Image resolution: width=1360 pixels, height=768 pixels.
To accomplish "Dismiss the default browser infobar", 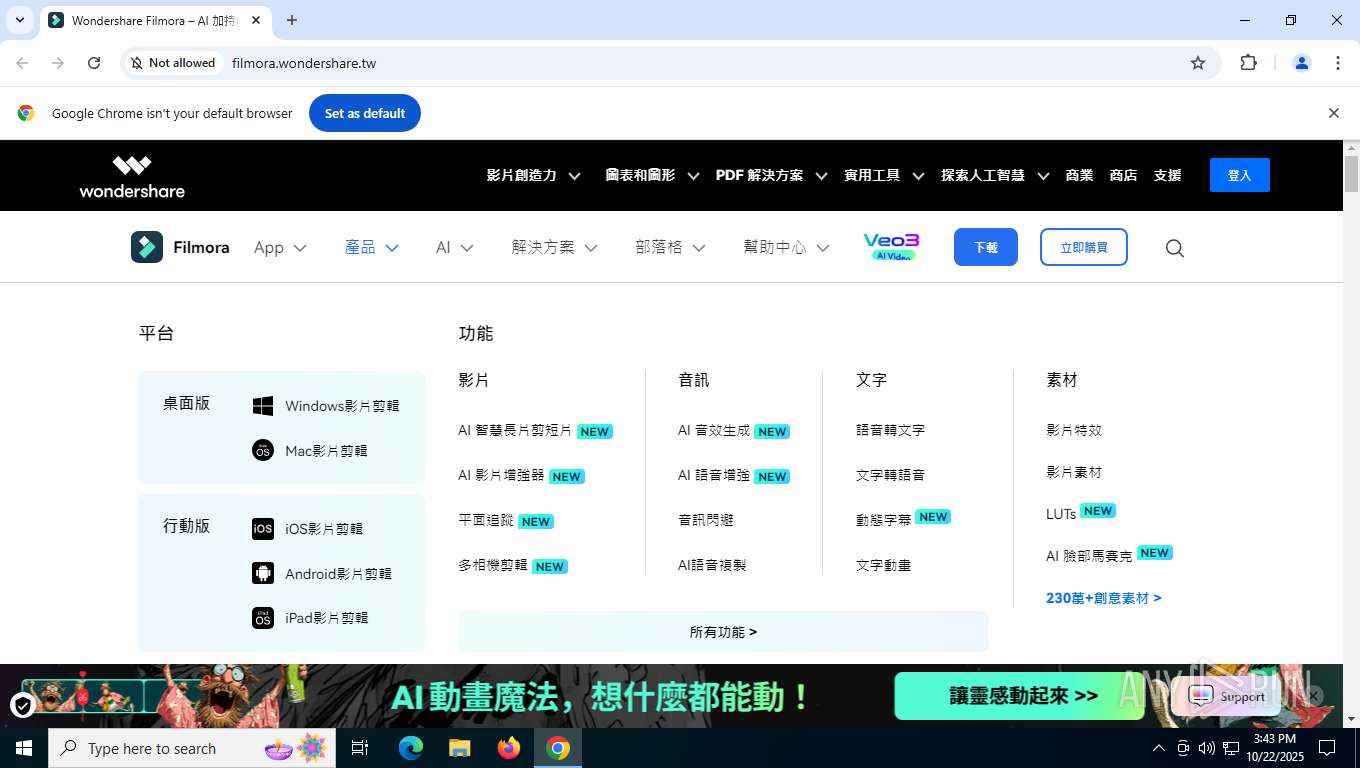I will 1334,113.
